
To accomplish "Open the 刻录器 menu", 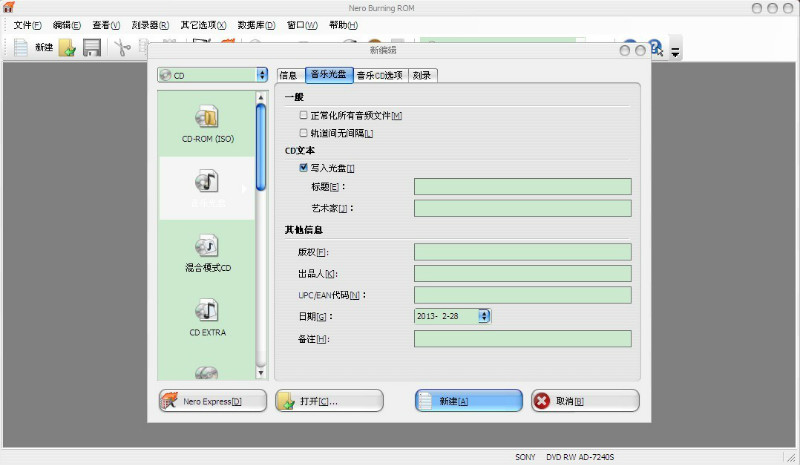I will pos(150,25).
